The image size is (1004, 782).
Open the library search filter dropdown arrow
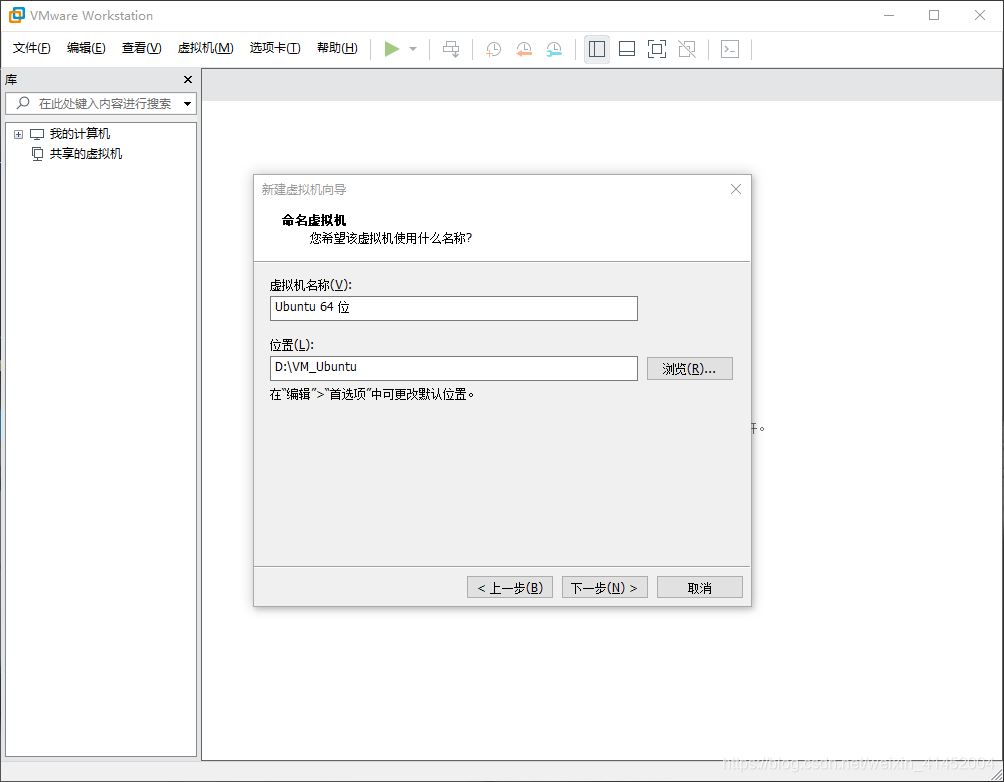(x=186, y=103)
